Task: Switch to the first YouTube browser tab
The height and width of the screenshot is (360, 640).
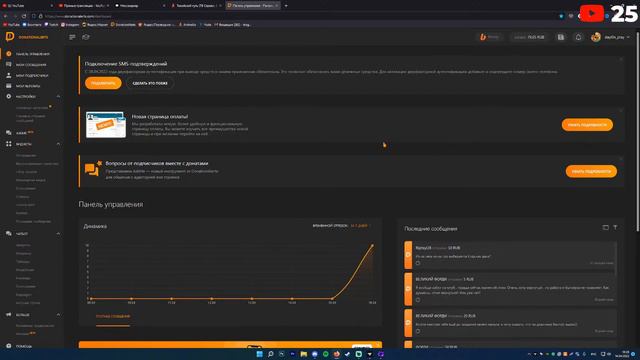Action: 27,6
